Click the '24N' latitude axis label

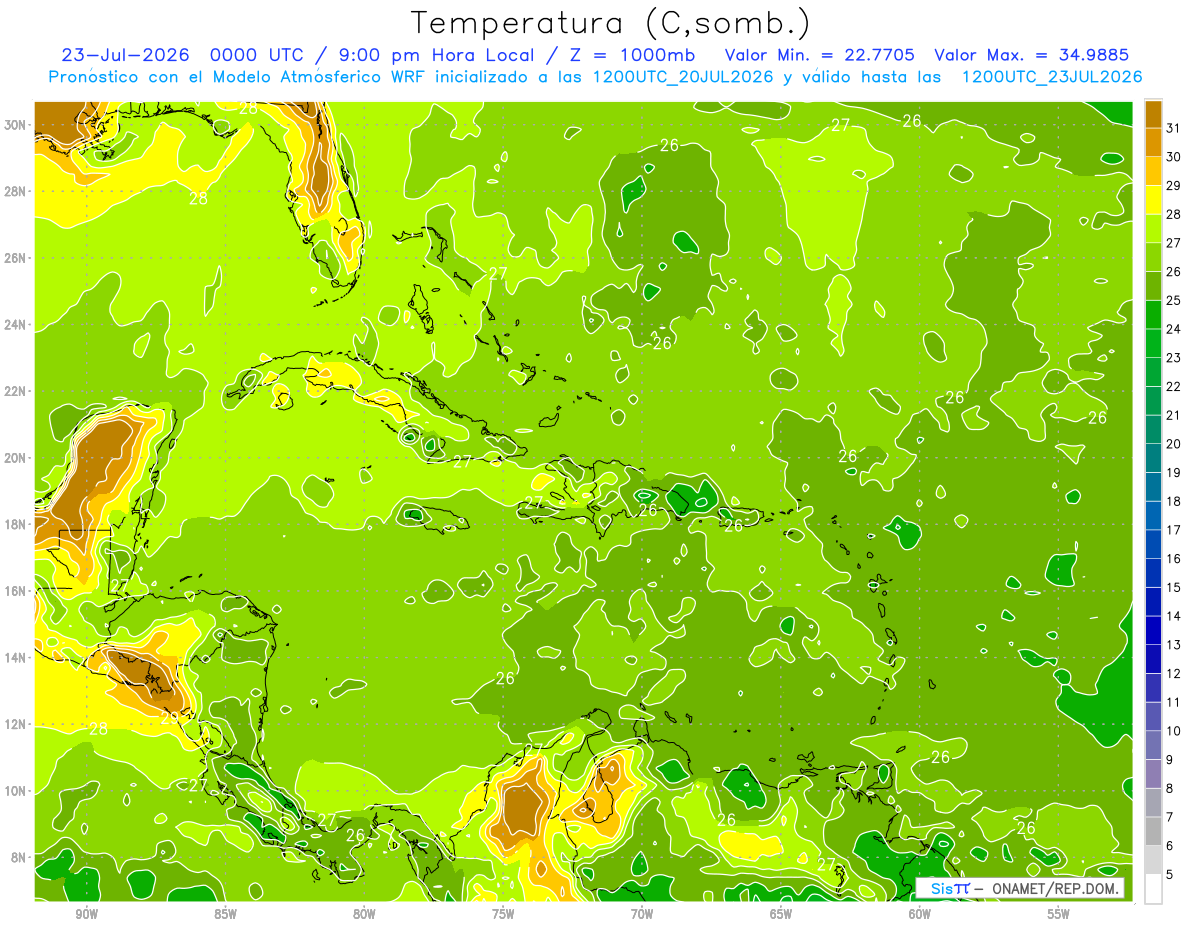(x=16, y=325)
